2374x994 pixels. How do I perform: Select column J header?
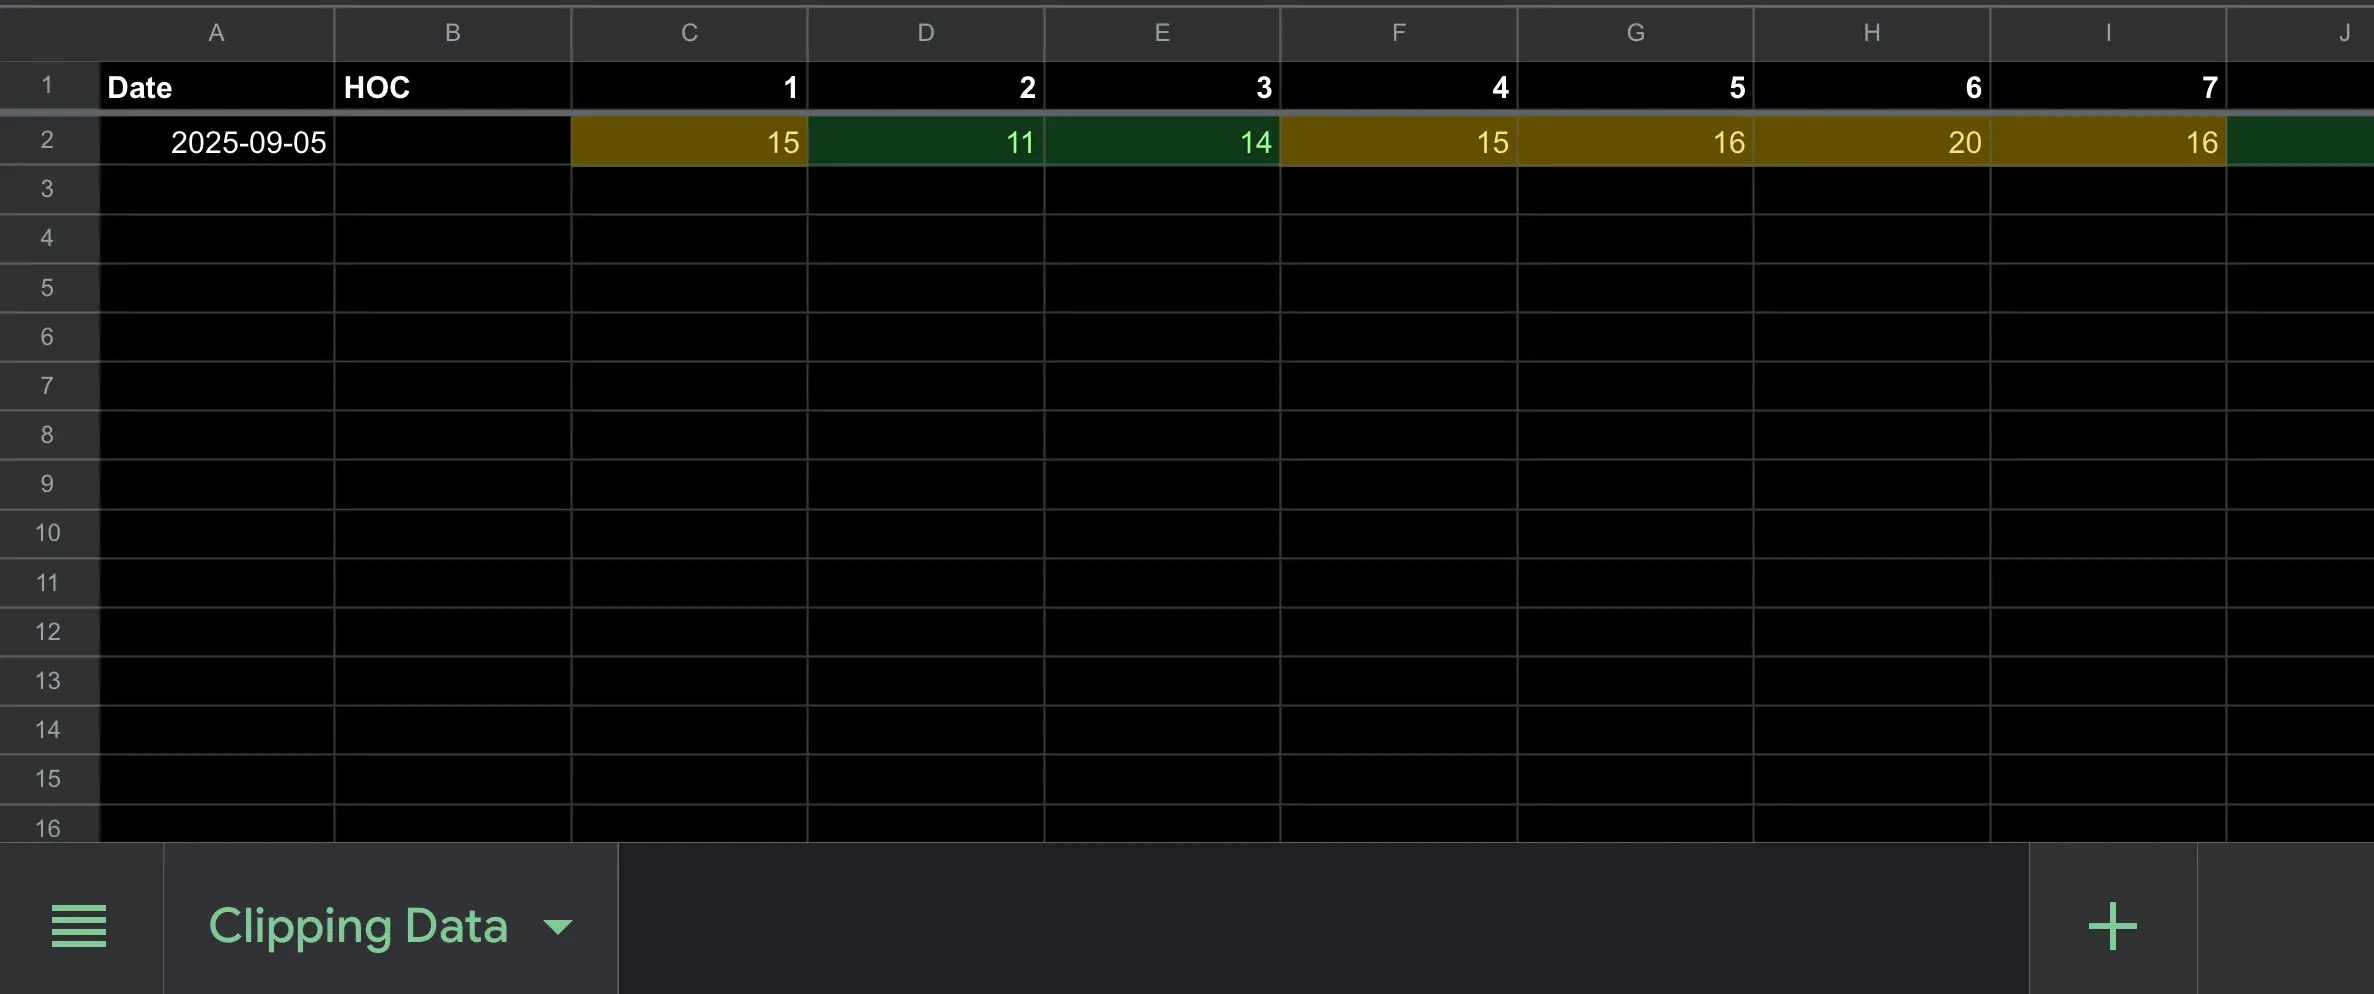point(2345,32)
